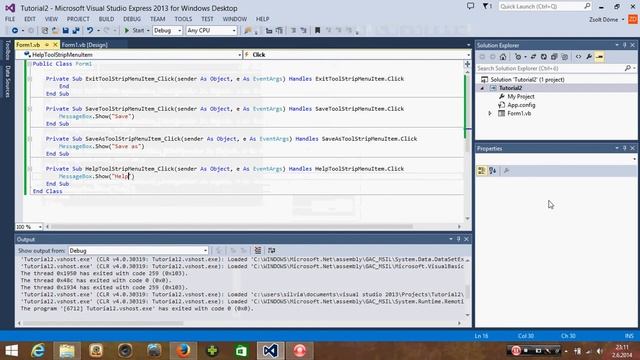Click the Comment Out Lines icon
The image size is (640, 360).
click(x=269, y=31)
